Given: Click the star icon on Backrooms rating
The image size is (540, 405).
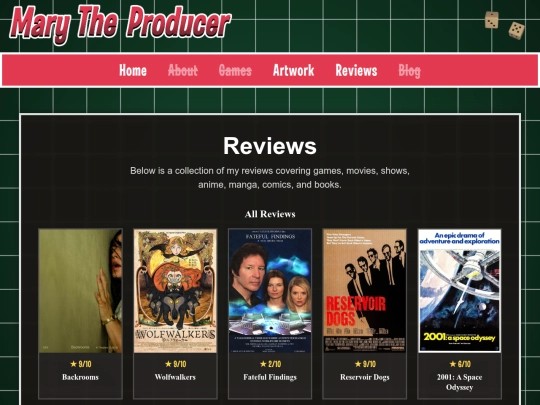Looking at the screenshot, I should [x=73, y=364].
